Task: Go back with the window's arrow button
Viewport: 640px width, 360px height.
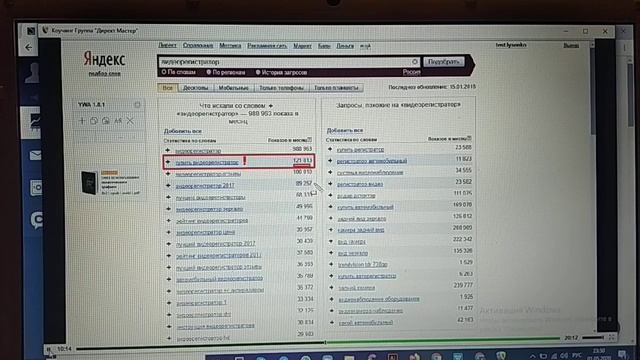Action: [x=29, y=47]
